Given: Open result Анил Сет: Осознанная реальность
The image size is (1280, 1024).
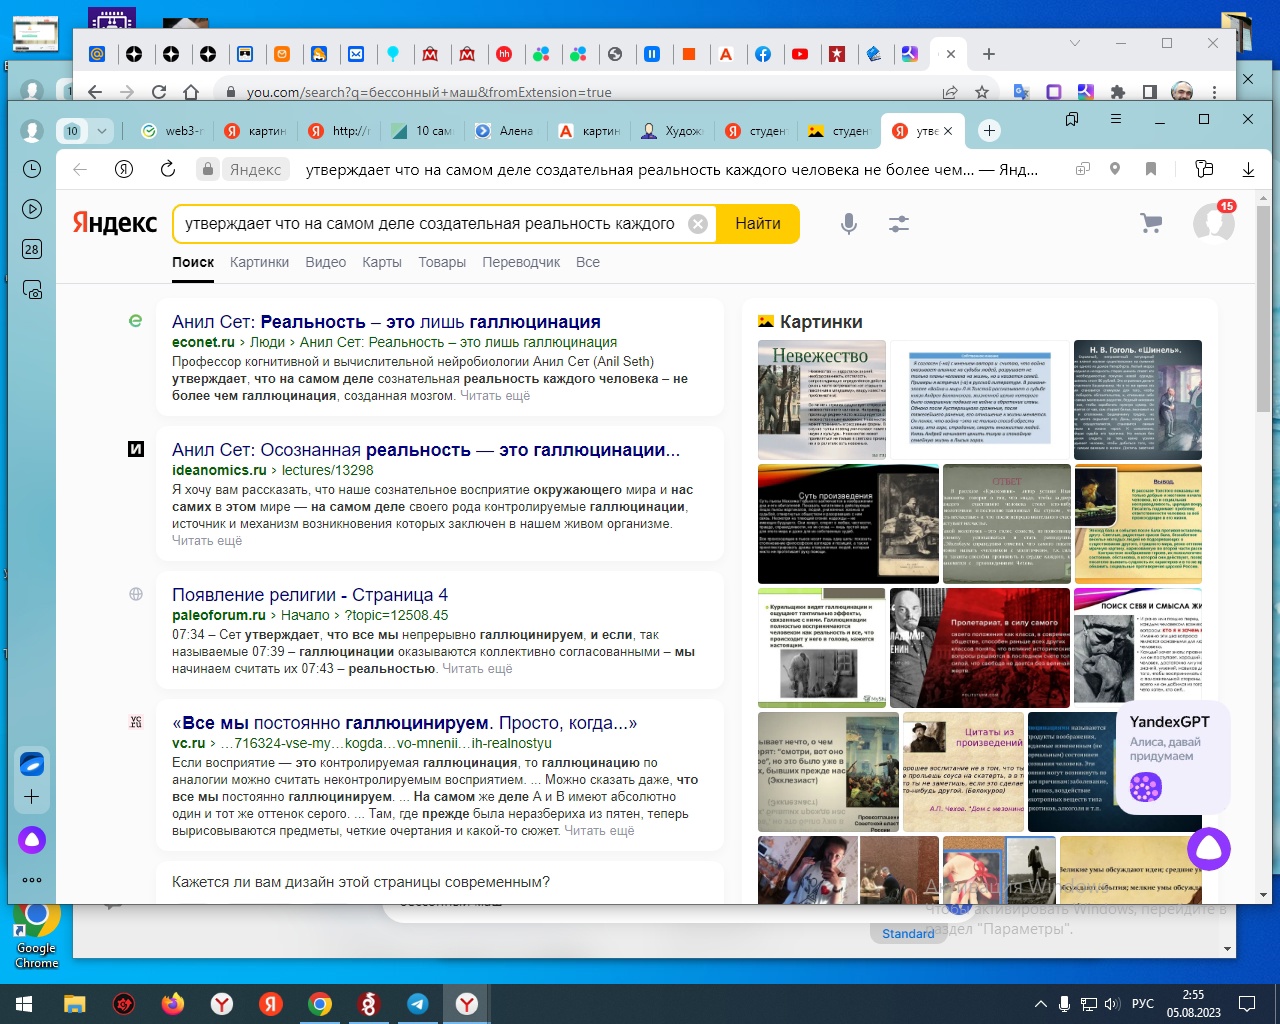Looking at the screenshot, I should [426, 450].
